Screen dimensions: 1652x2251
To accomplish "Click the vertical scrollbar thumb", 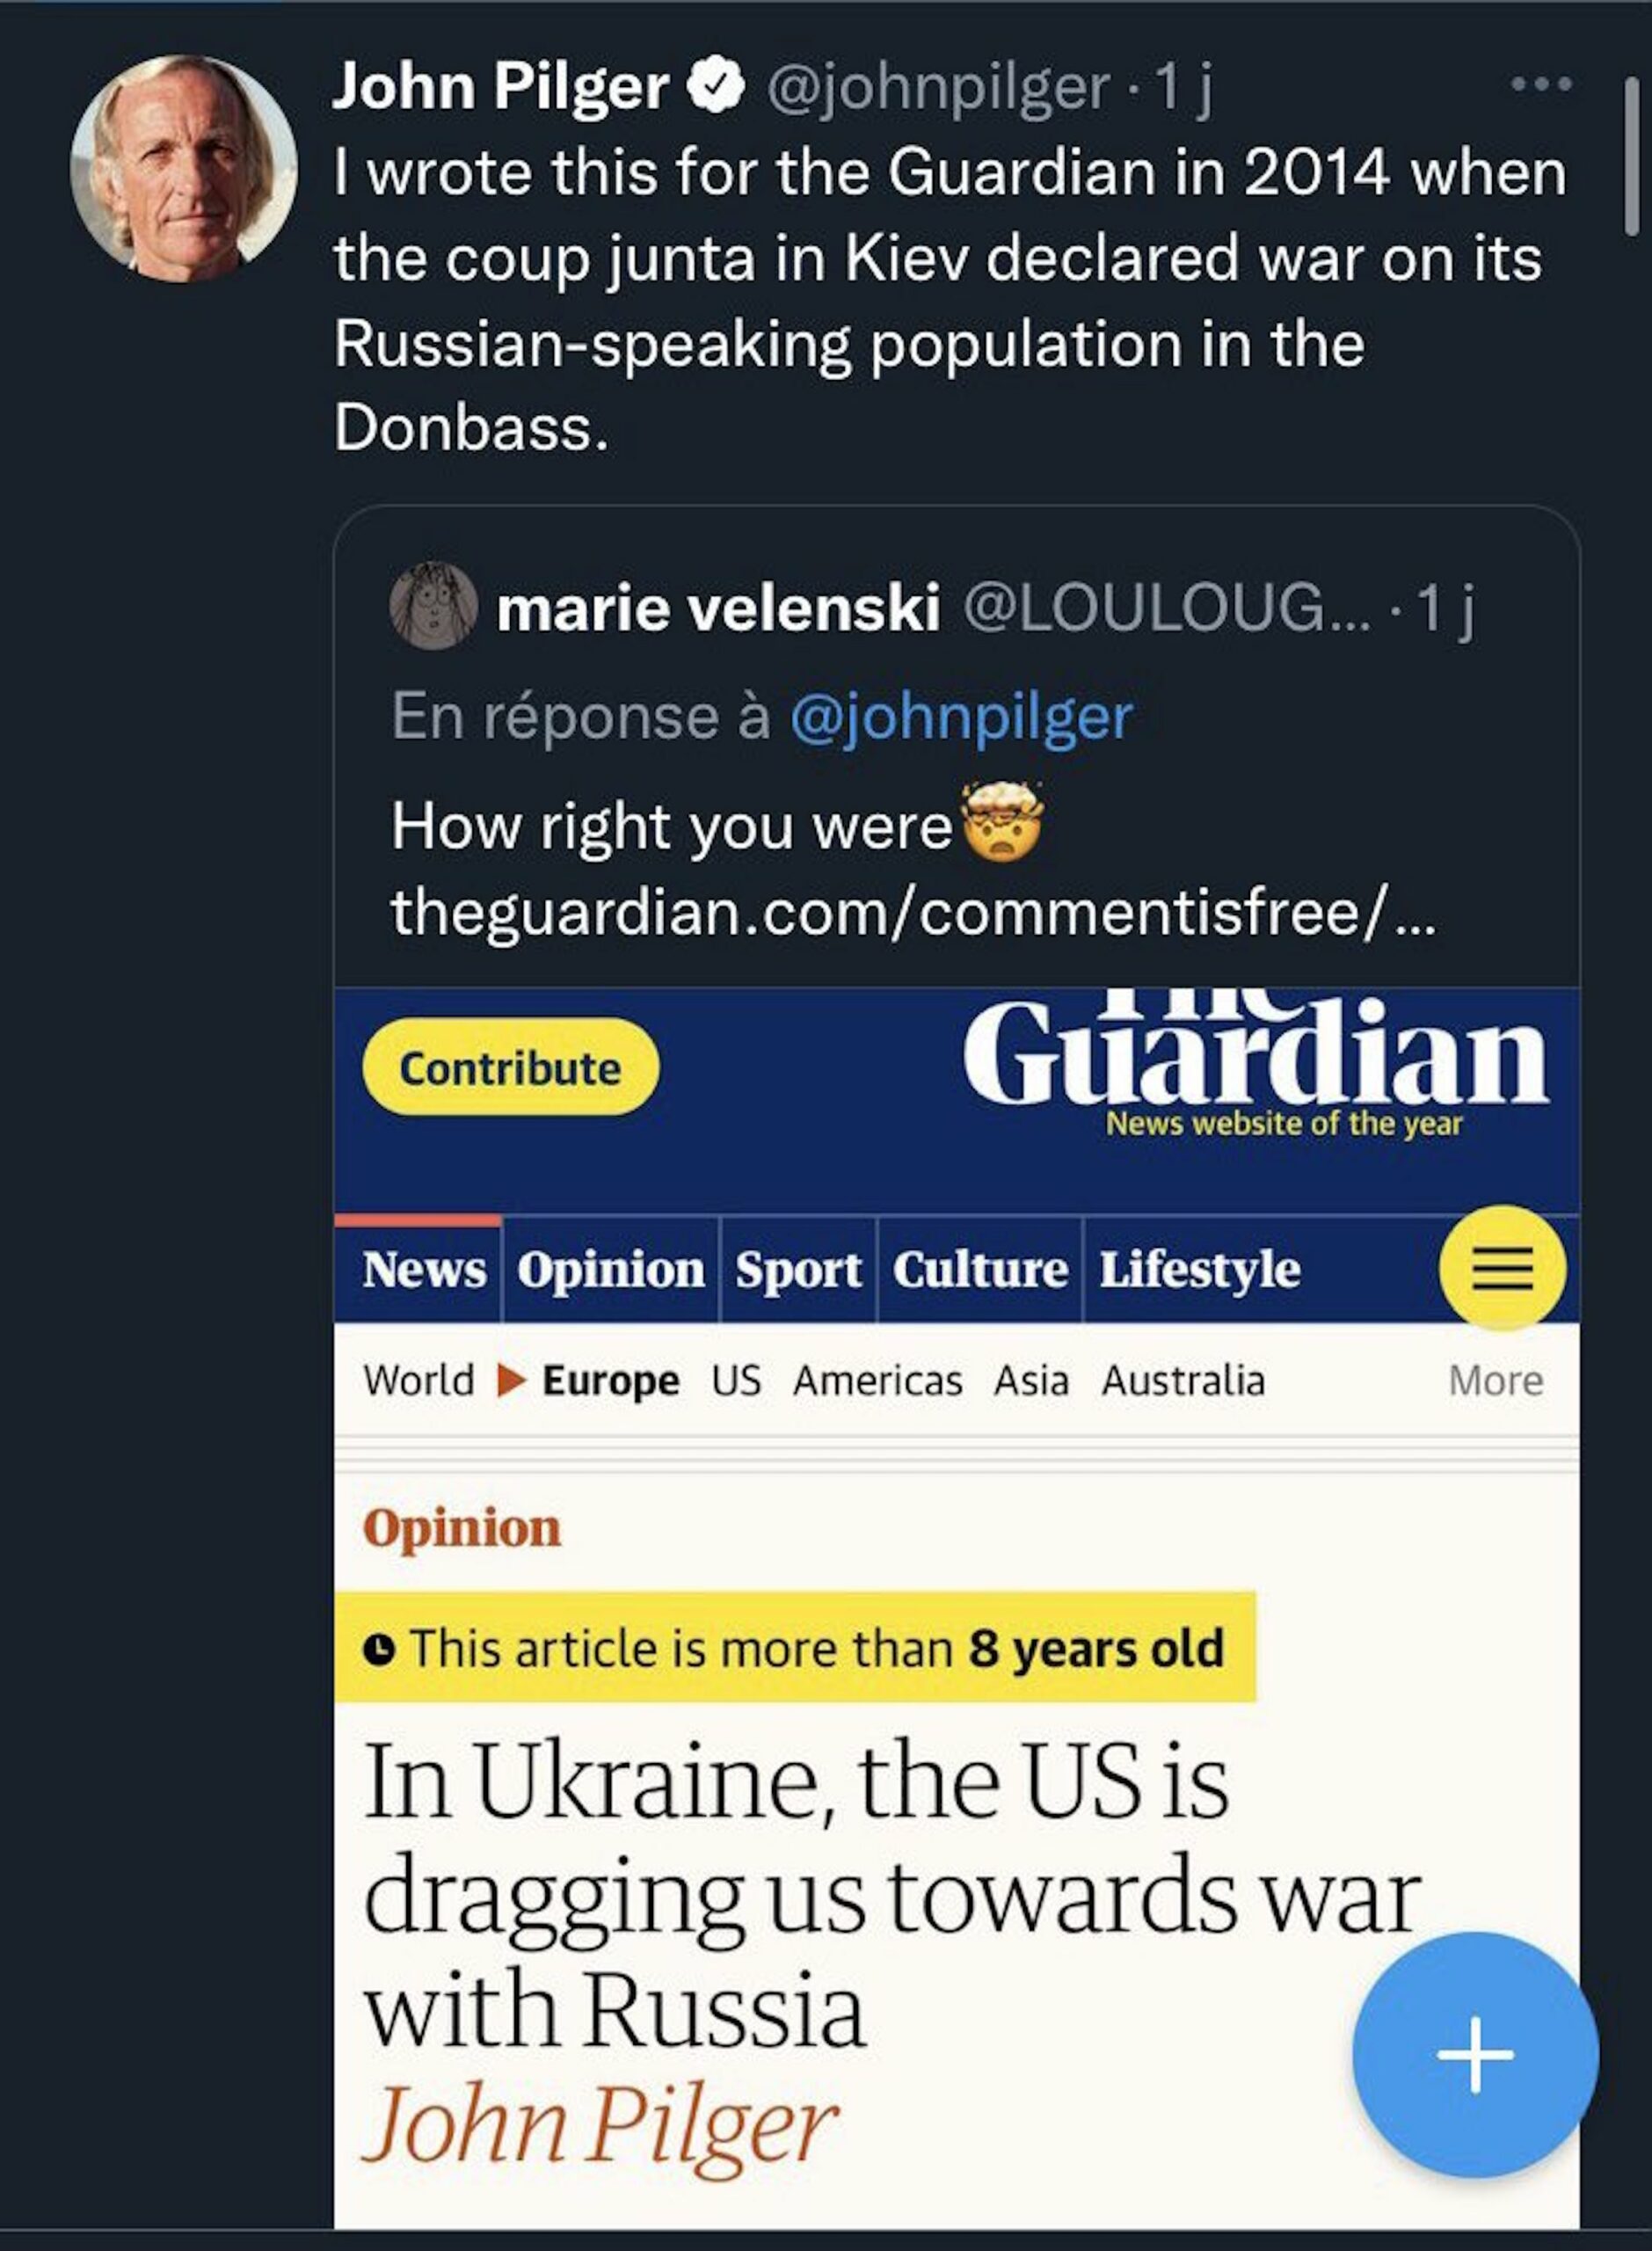I will [x=1631, y=157].
